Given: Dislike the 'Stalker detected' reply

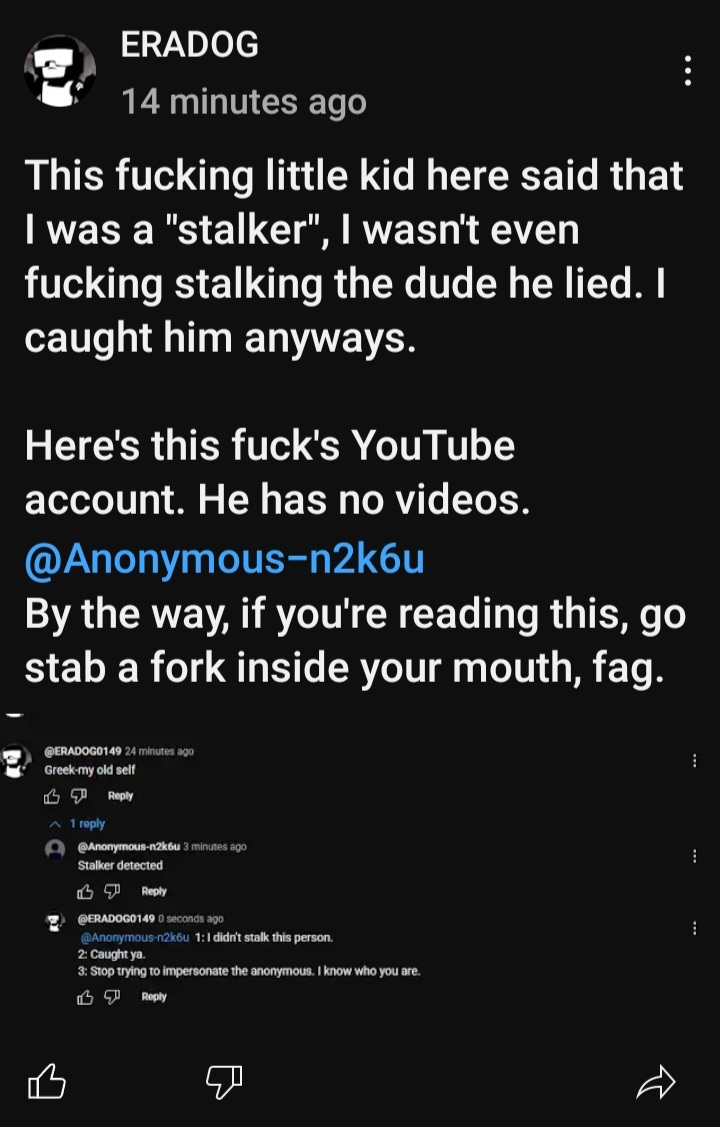Looking at the screenshot, I should click(113, 891).
